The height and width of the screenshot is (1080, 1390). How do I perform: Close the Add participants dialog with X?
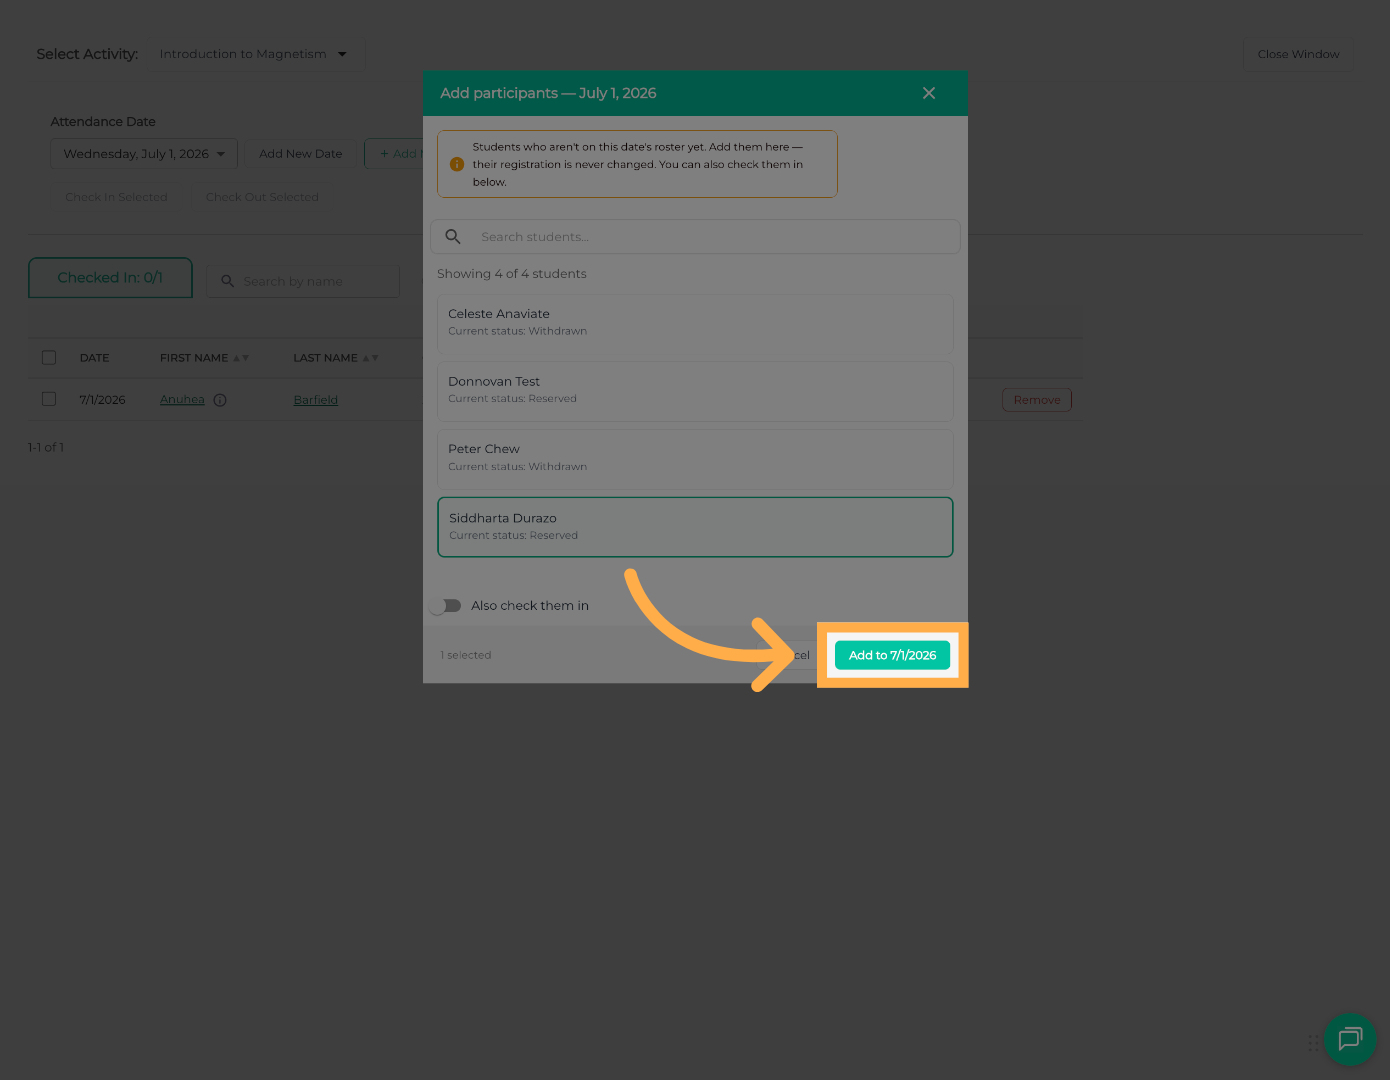coord(929,93)
